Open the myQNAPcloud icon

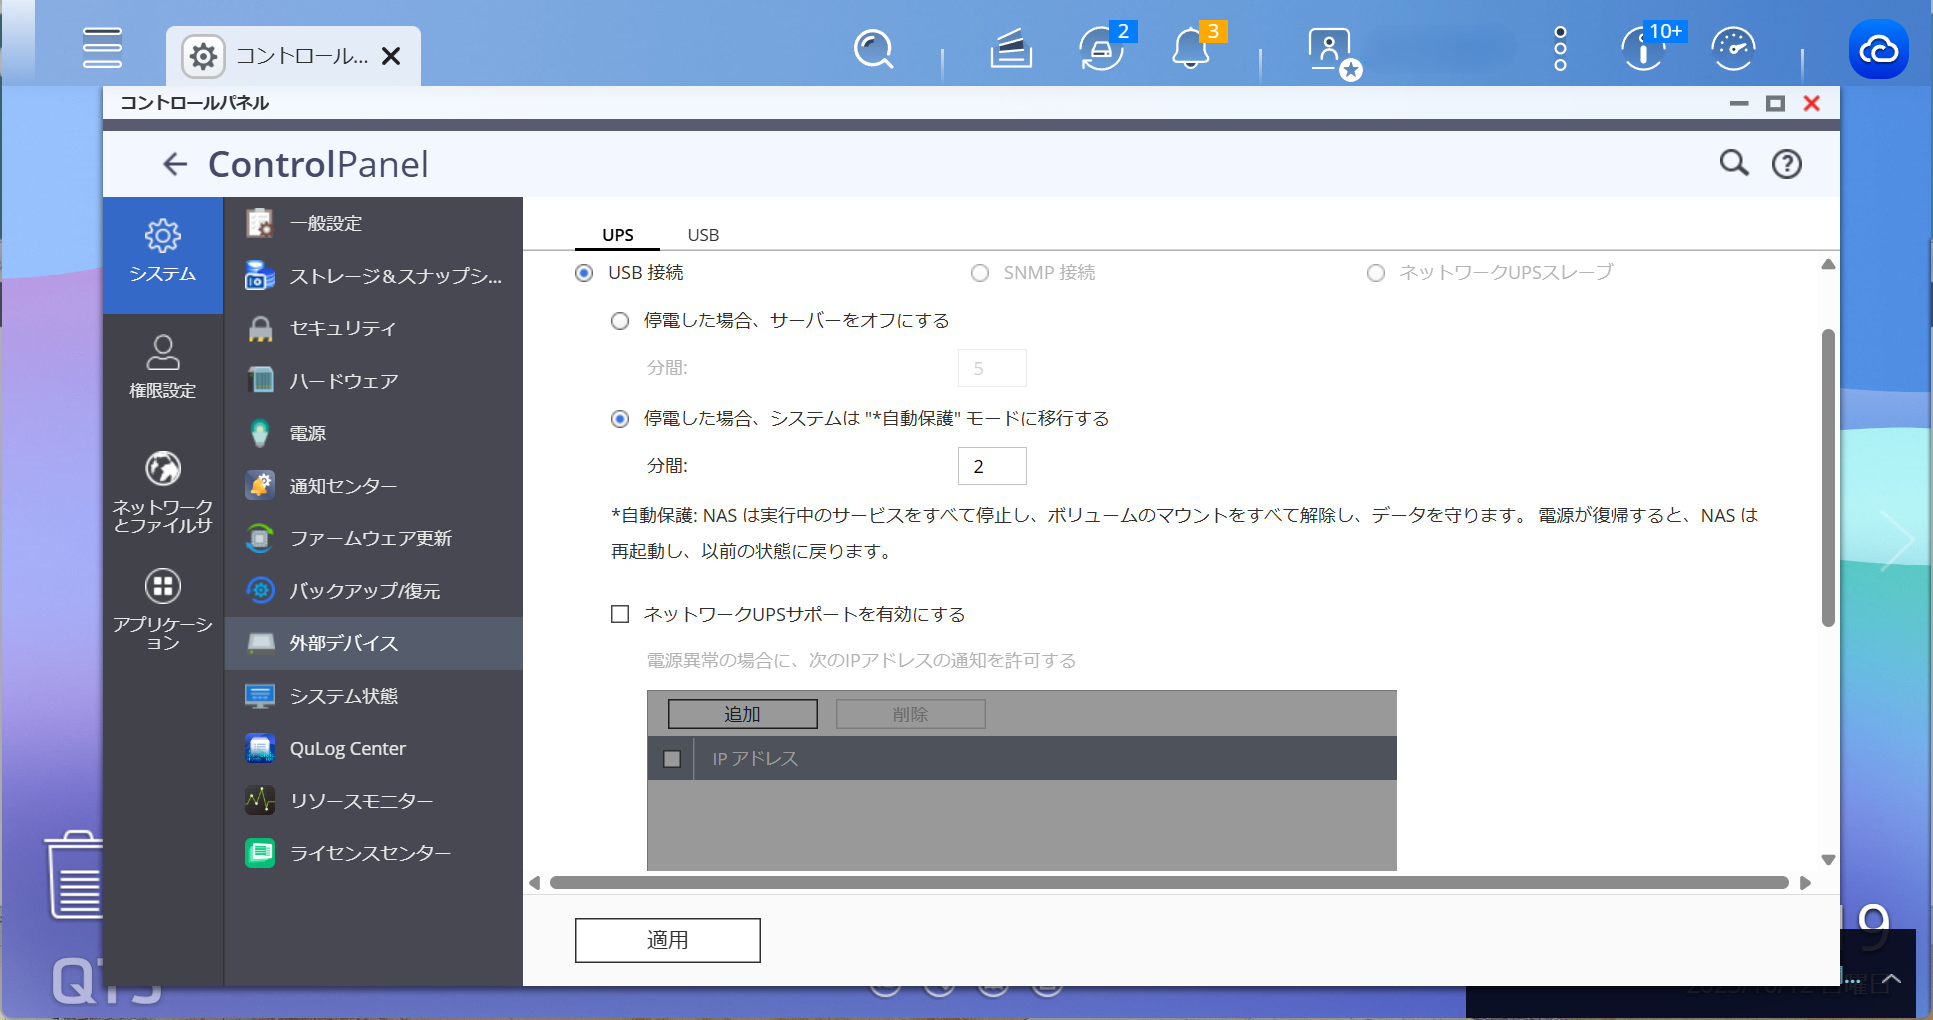pyautogui.click(x=1878, y=49)
